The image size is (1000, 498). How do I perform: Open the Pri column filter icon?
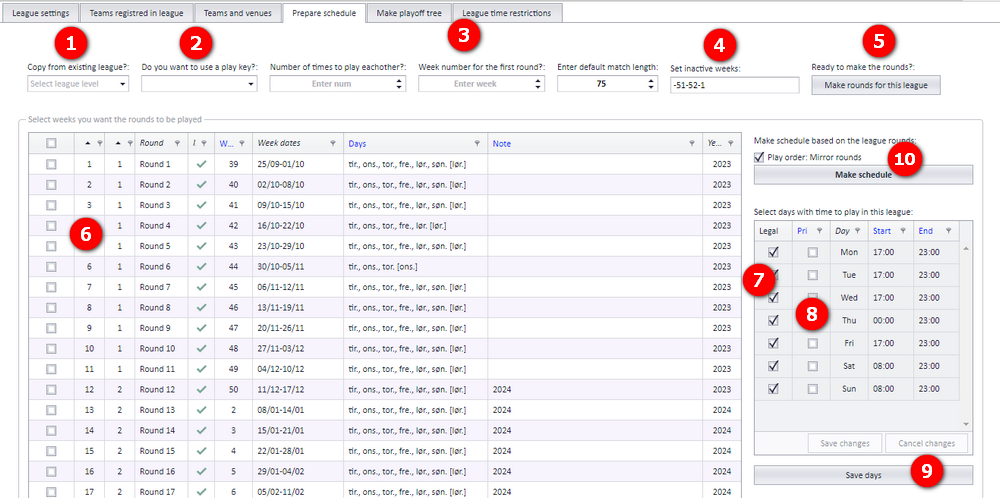point(820,231)
